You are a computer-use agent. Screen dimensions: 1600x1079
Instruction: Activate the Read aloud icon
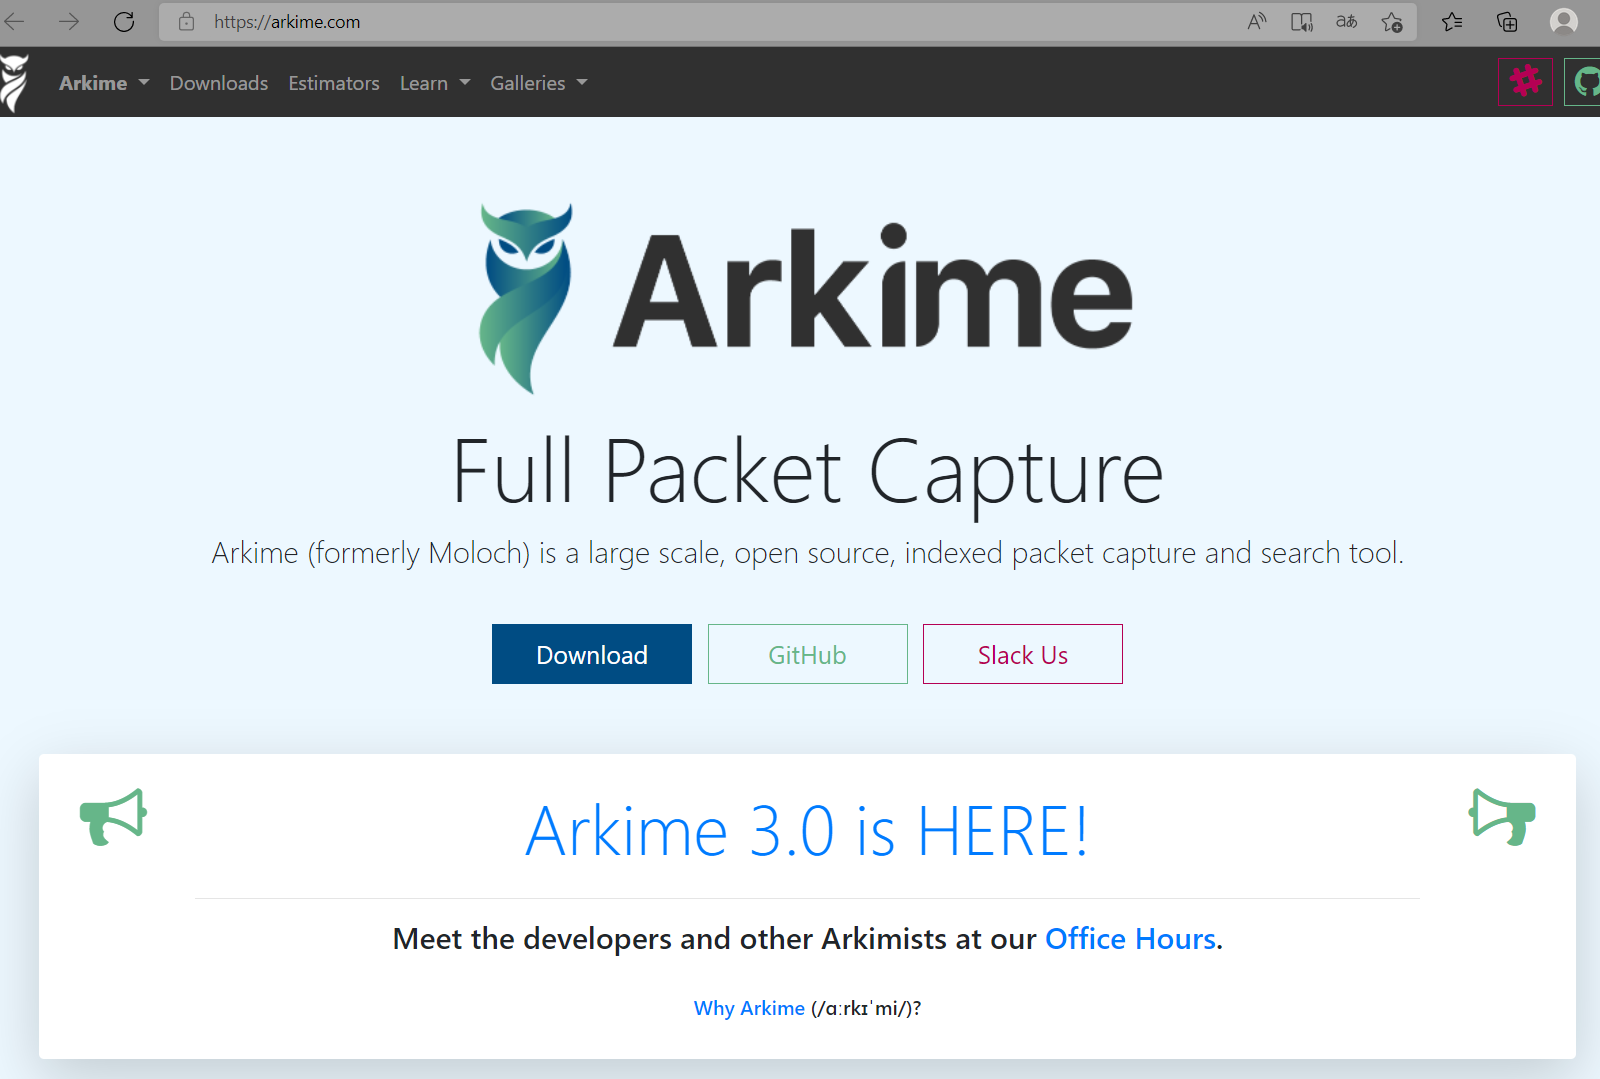coord(1257,21)
